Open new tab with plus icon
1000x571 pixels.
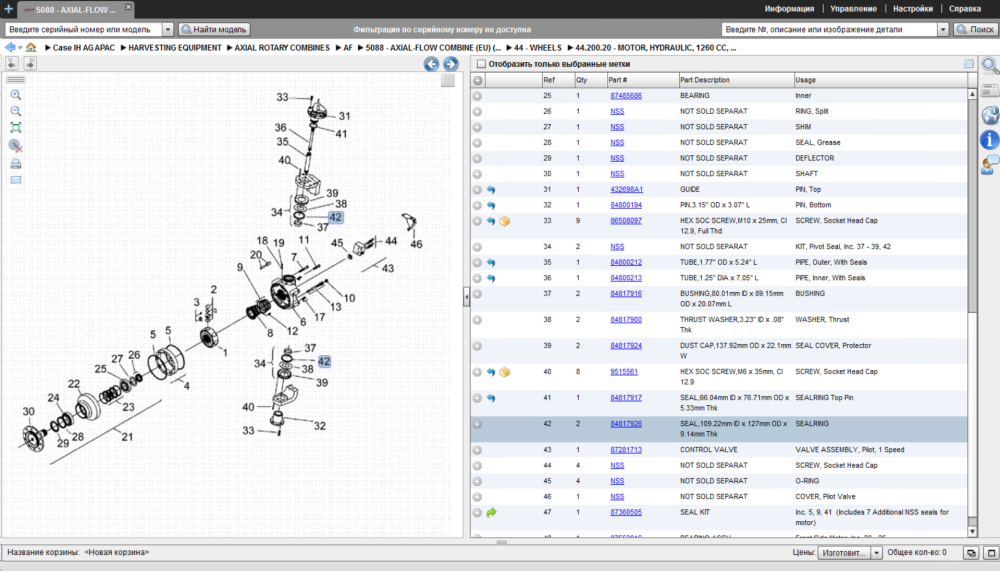coord(8,9)
